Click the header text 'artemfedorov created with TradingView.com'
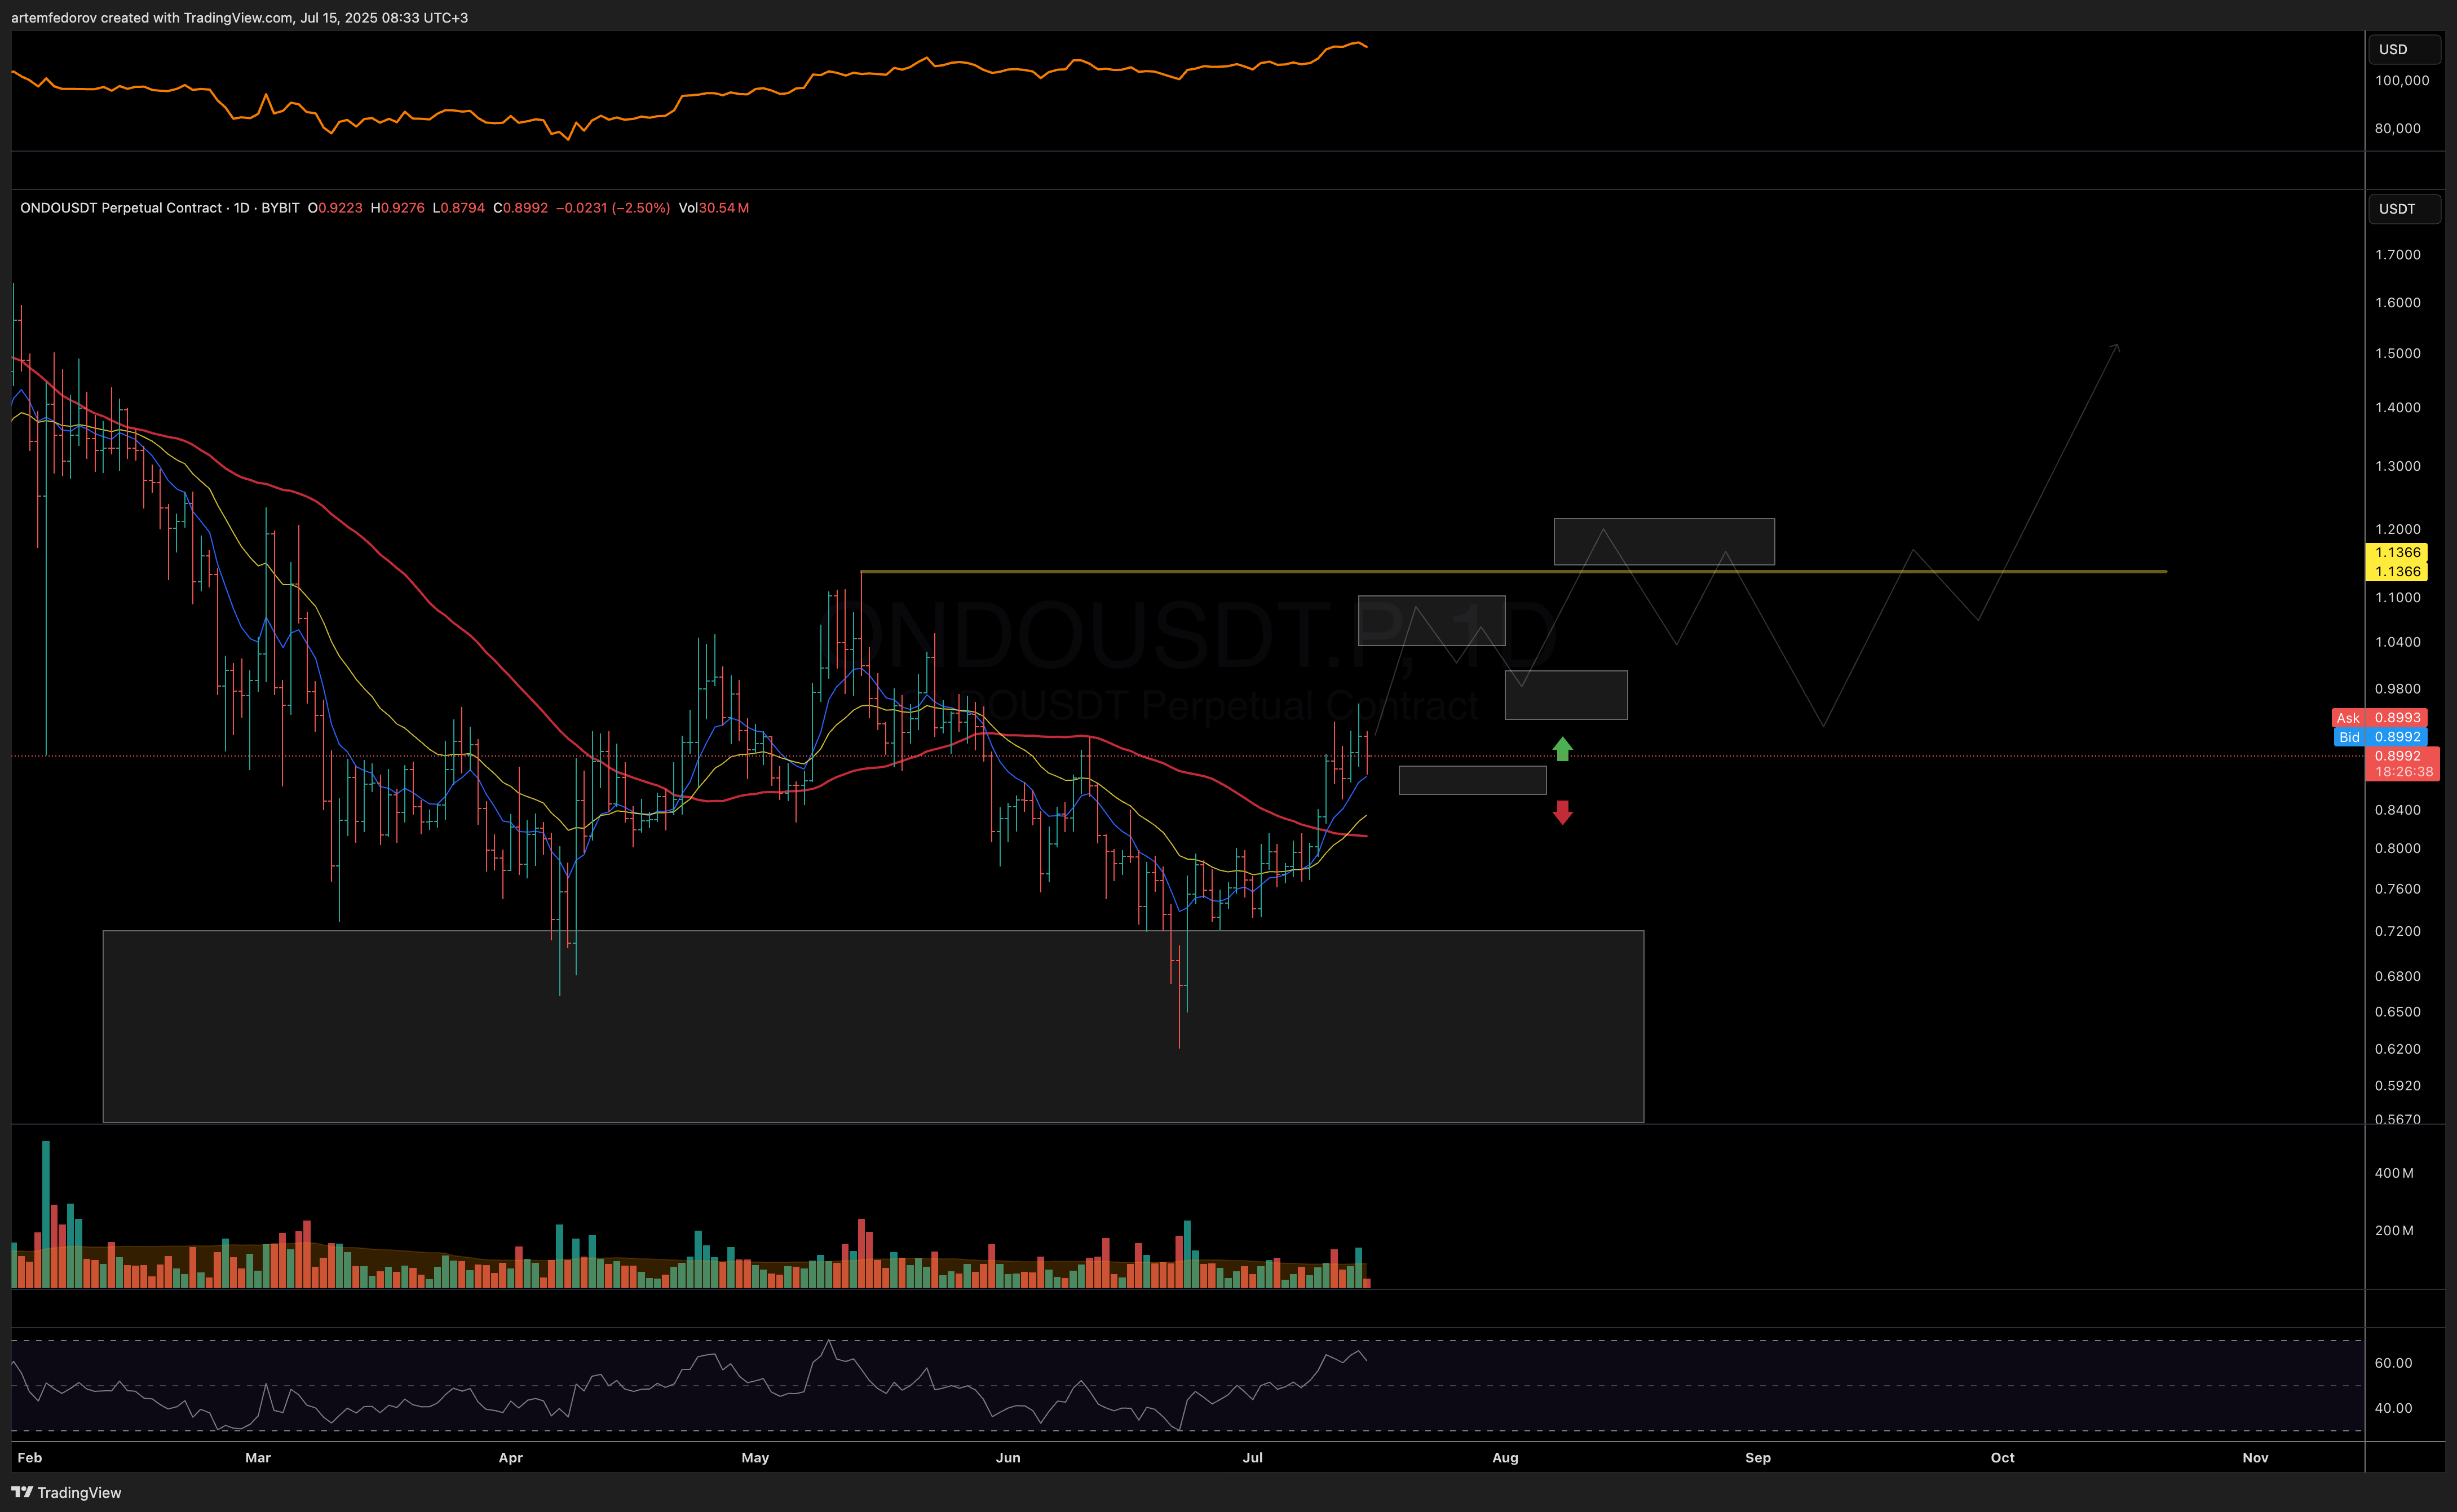2457x1512 pixels. pyautogui.click(x=152, y=18)
